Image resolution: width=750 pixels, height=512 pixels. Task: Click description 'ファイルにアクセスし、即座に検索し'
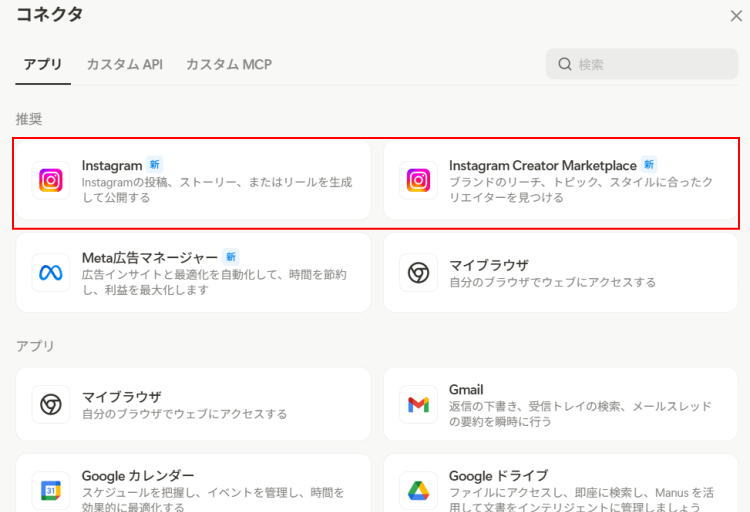tap(548, 492)
